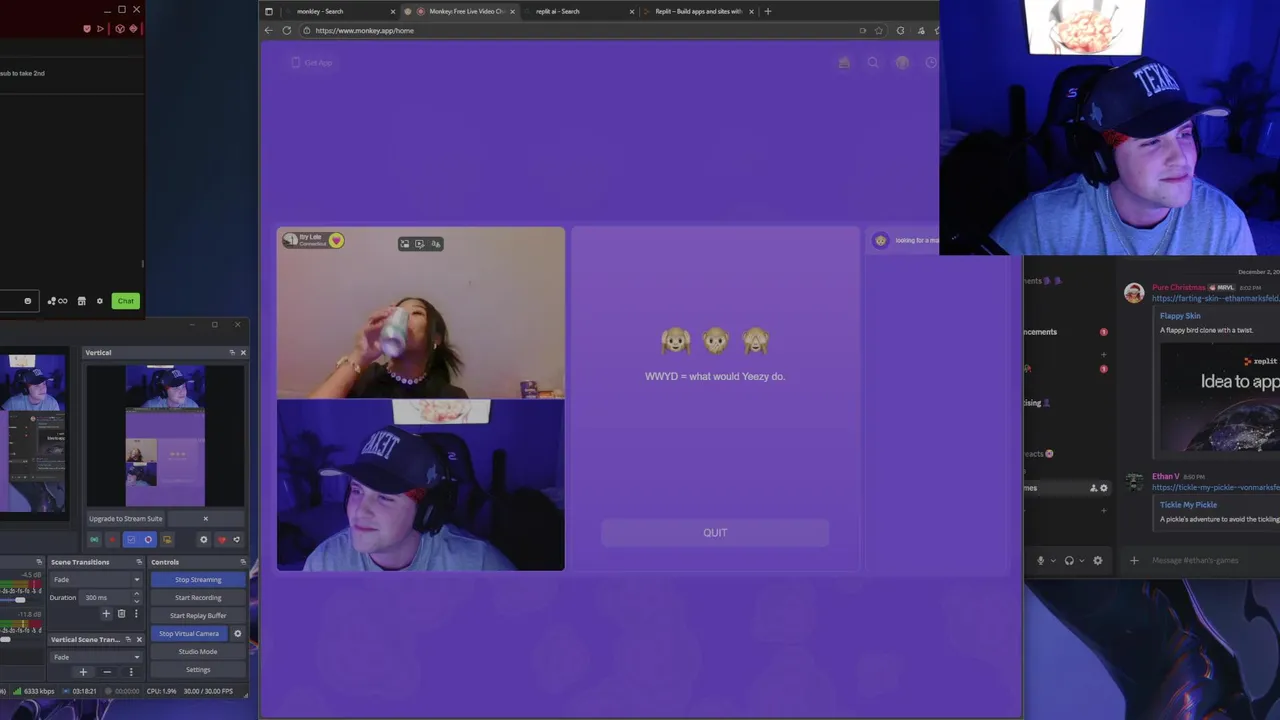Toggle vertical recording red dot icon
Screen dimensions: 1280x720
click(112, 540)
